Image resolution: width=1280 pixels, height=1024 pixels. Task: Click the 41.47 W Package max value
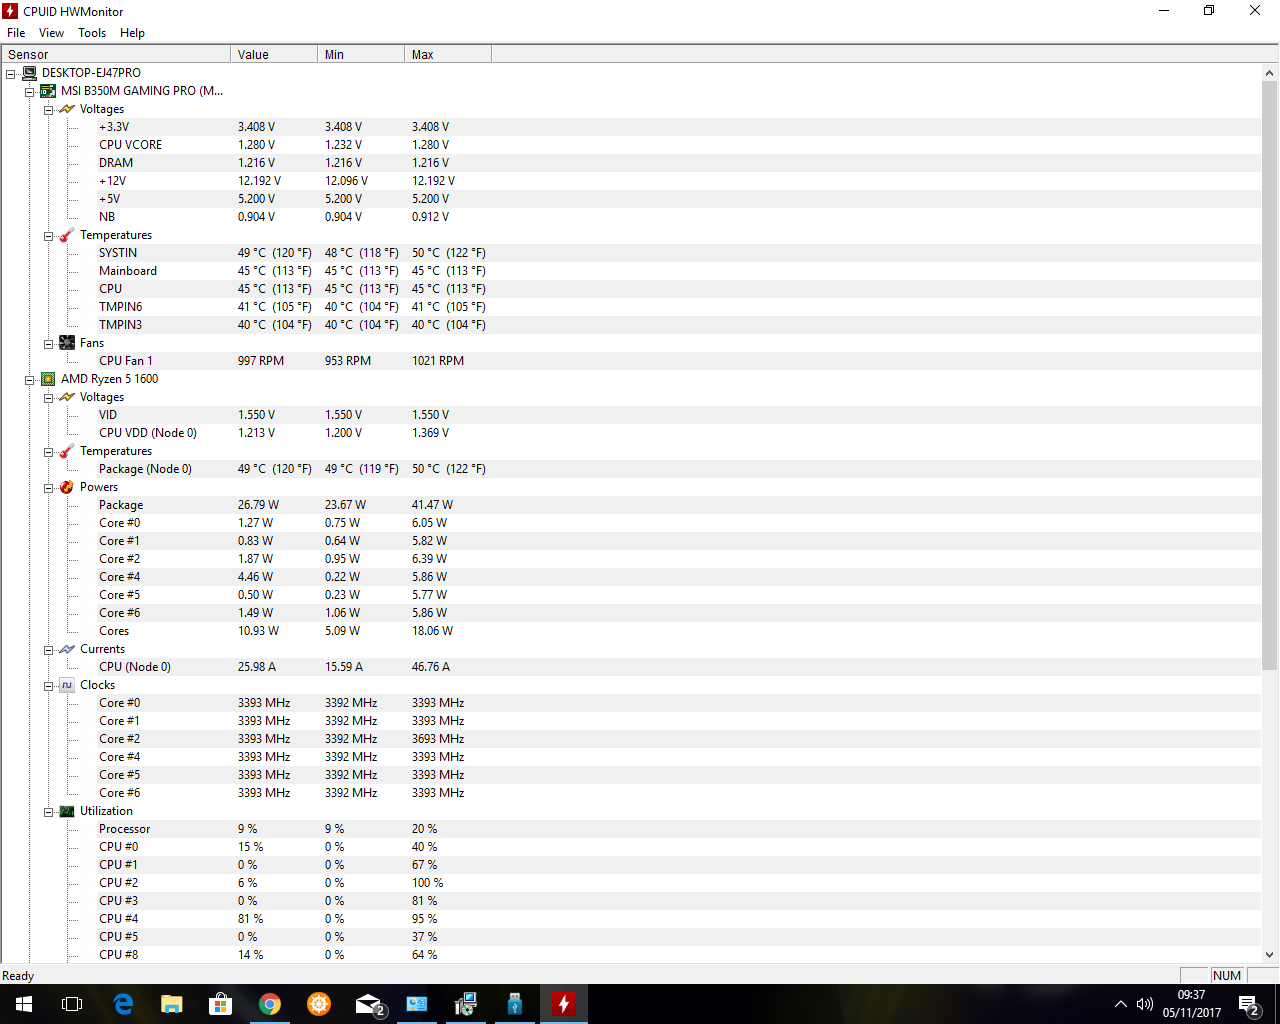tap(432, 505)
